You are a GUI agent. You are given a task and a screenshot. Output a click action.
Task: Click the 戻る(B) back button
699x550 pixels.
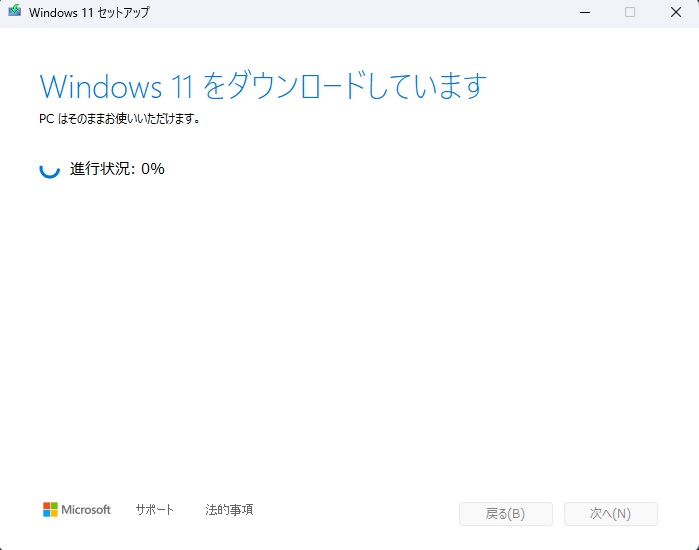pyautogui.click(x=506, y=514)
